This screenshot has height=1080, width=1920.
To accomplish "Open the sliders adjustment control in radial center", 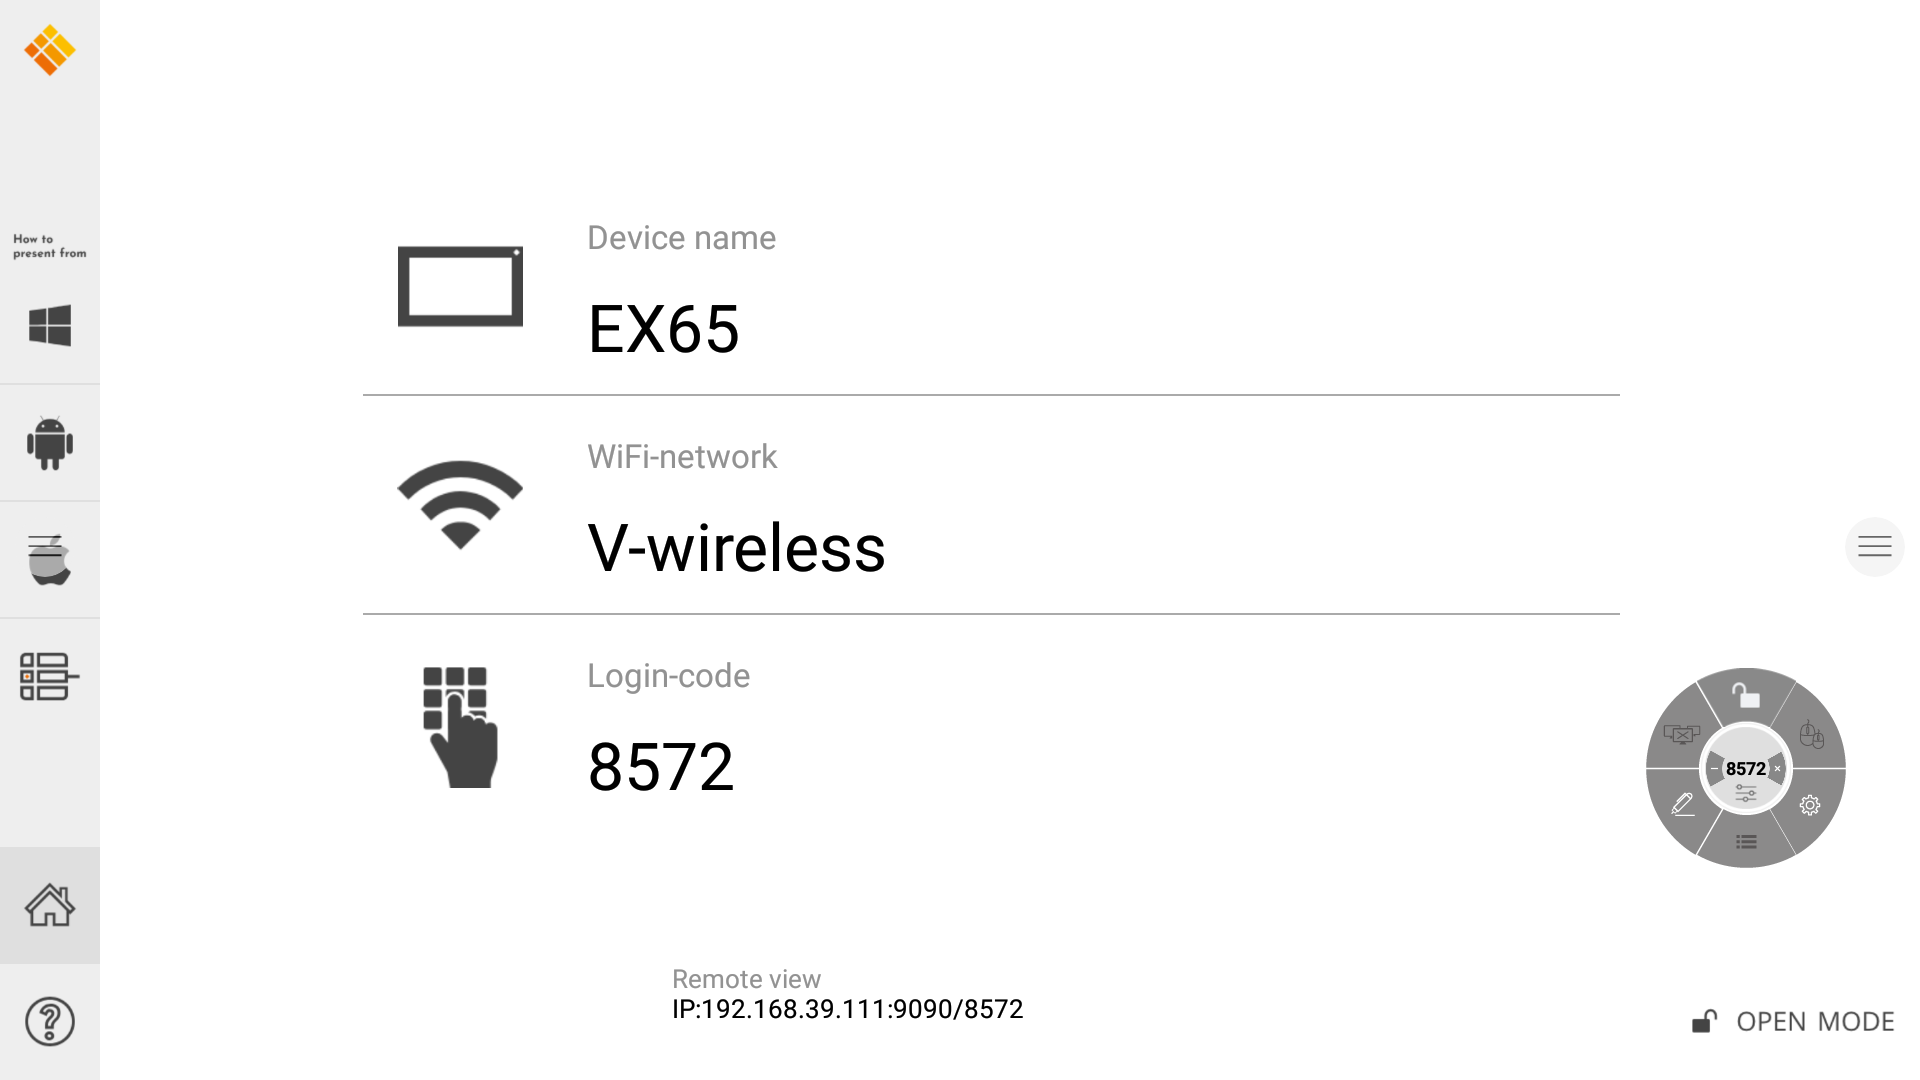I will [1746, 793].
